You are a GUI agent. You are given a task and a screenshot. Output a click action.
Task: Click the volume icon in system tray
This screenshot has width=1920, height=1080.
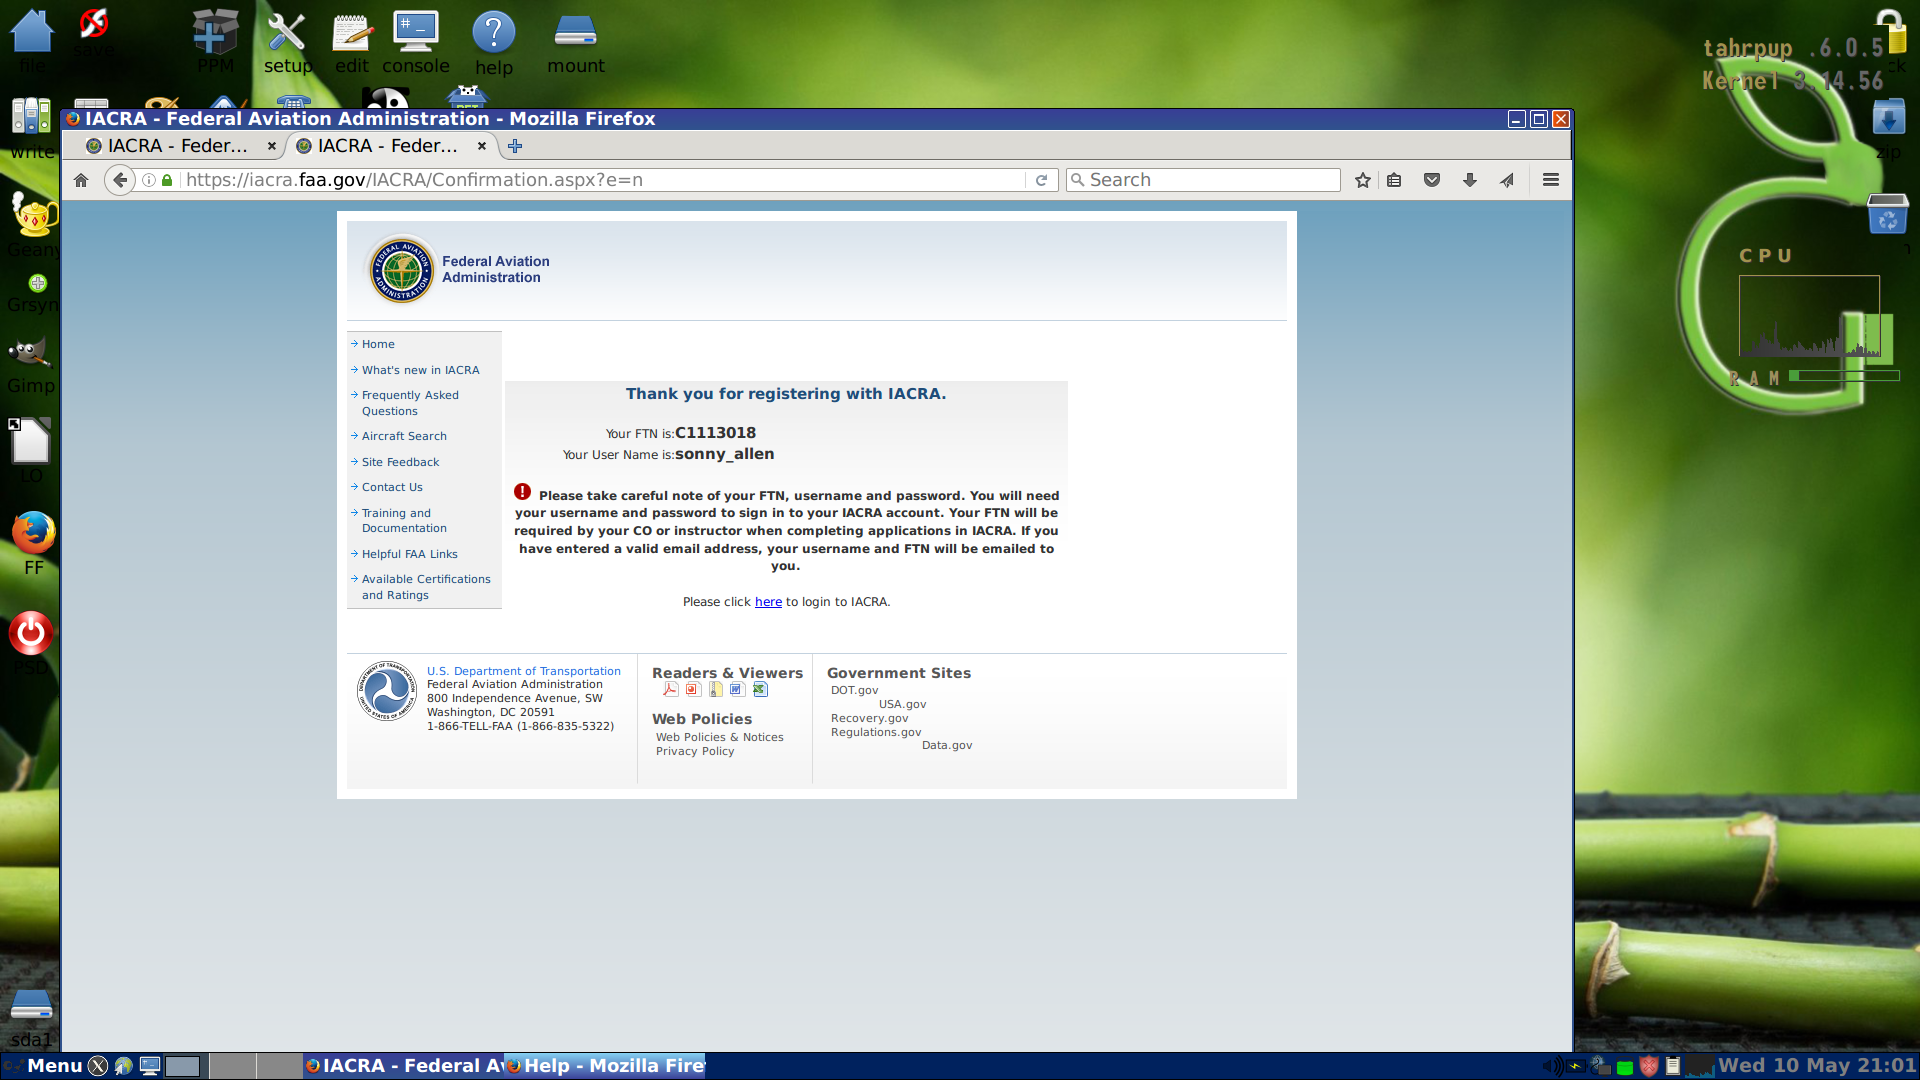pos(1551,1066)
